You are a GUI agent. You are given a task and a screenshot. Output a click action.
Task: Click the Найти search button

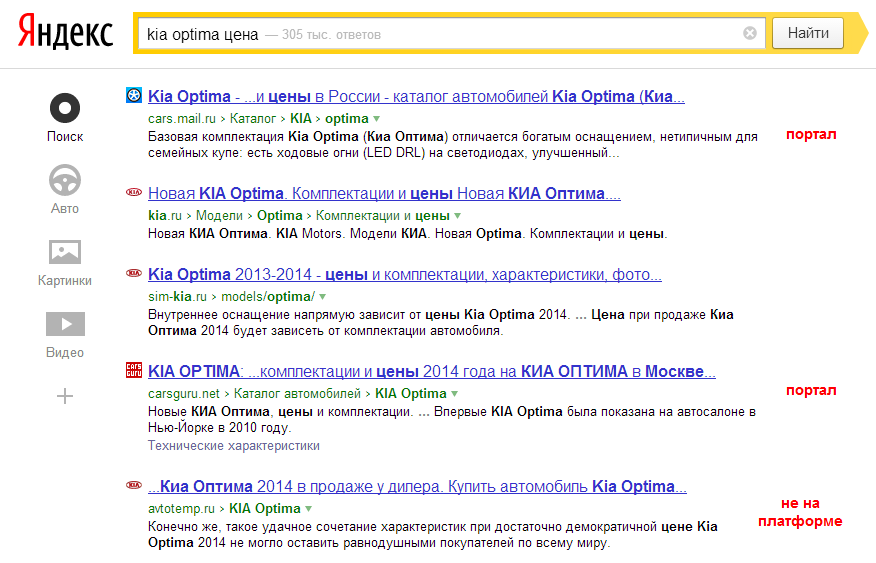[x=808, y=34]
